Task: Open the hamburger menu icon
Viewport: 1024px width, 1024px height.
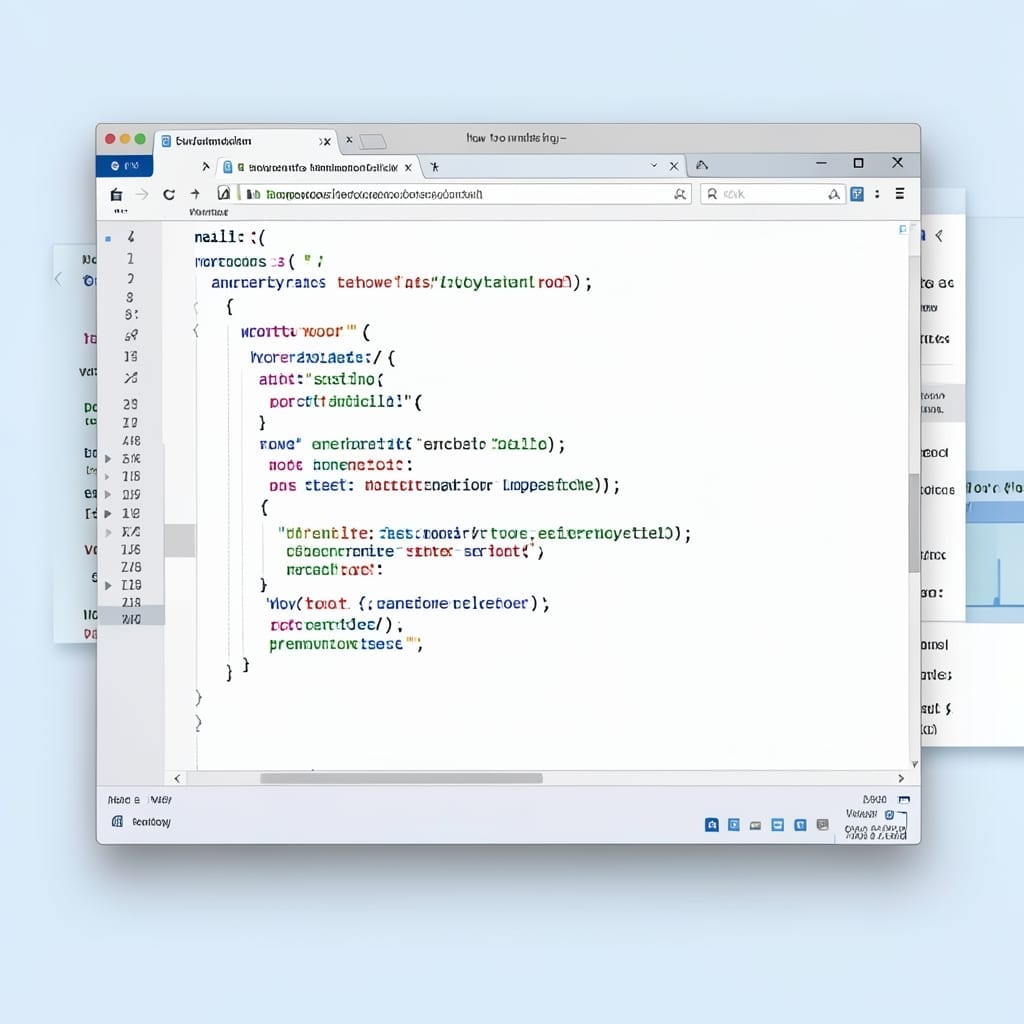Action: [900, 193]
